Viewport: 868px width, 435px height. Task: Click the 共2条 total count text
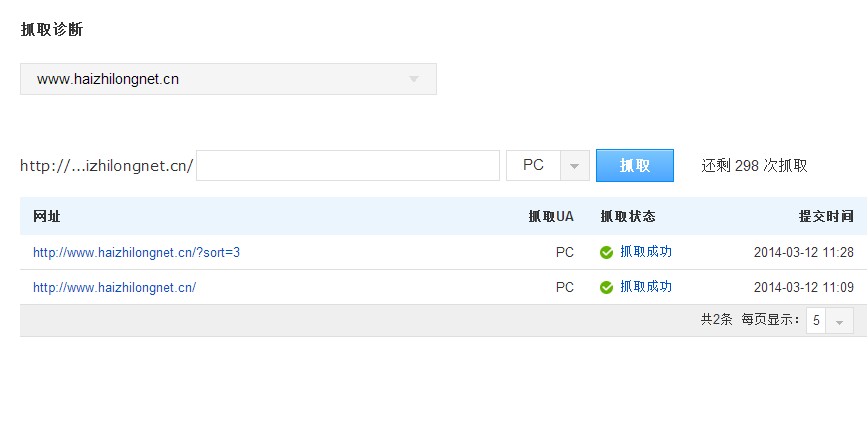point(716,319)
